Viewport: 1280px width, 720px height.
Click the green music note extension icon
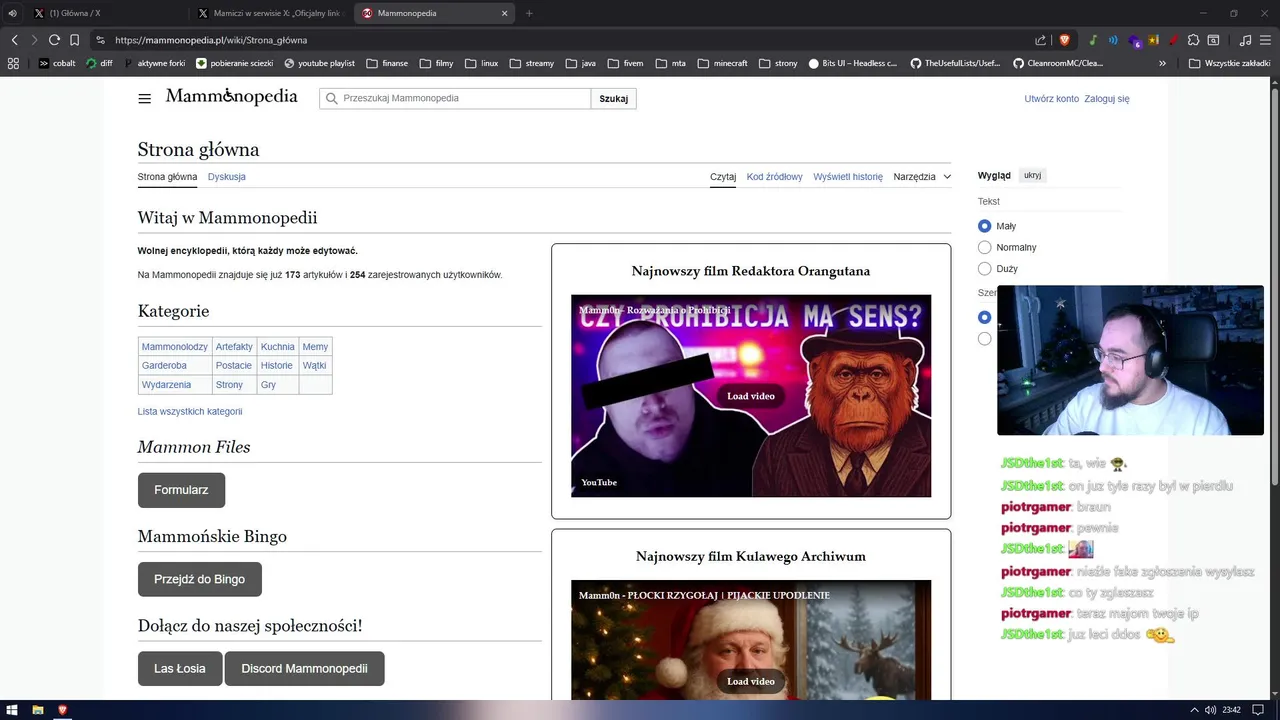pos(1093,40)
